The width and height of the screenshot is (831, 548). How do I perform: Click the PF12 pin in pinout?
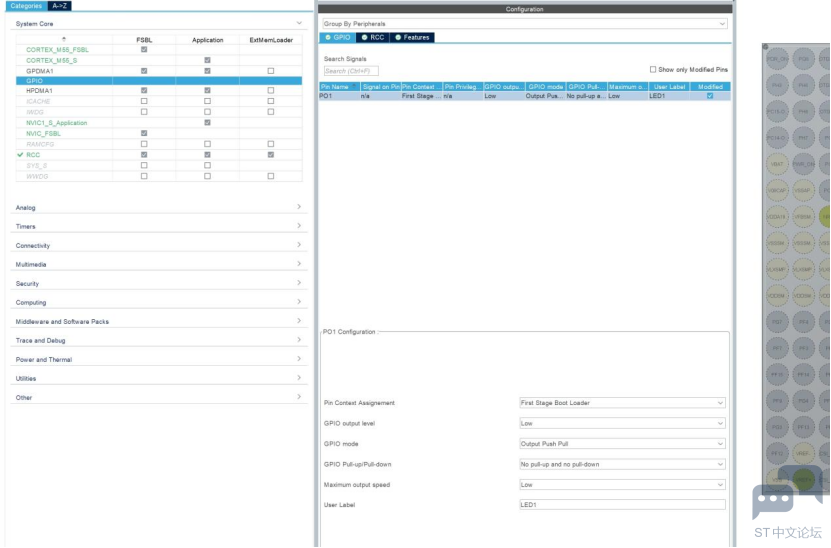pyautogui.click(x=777, y=453)
